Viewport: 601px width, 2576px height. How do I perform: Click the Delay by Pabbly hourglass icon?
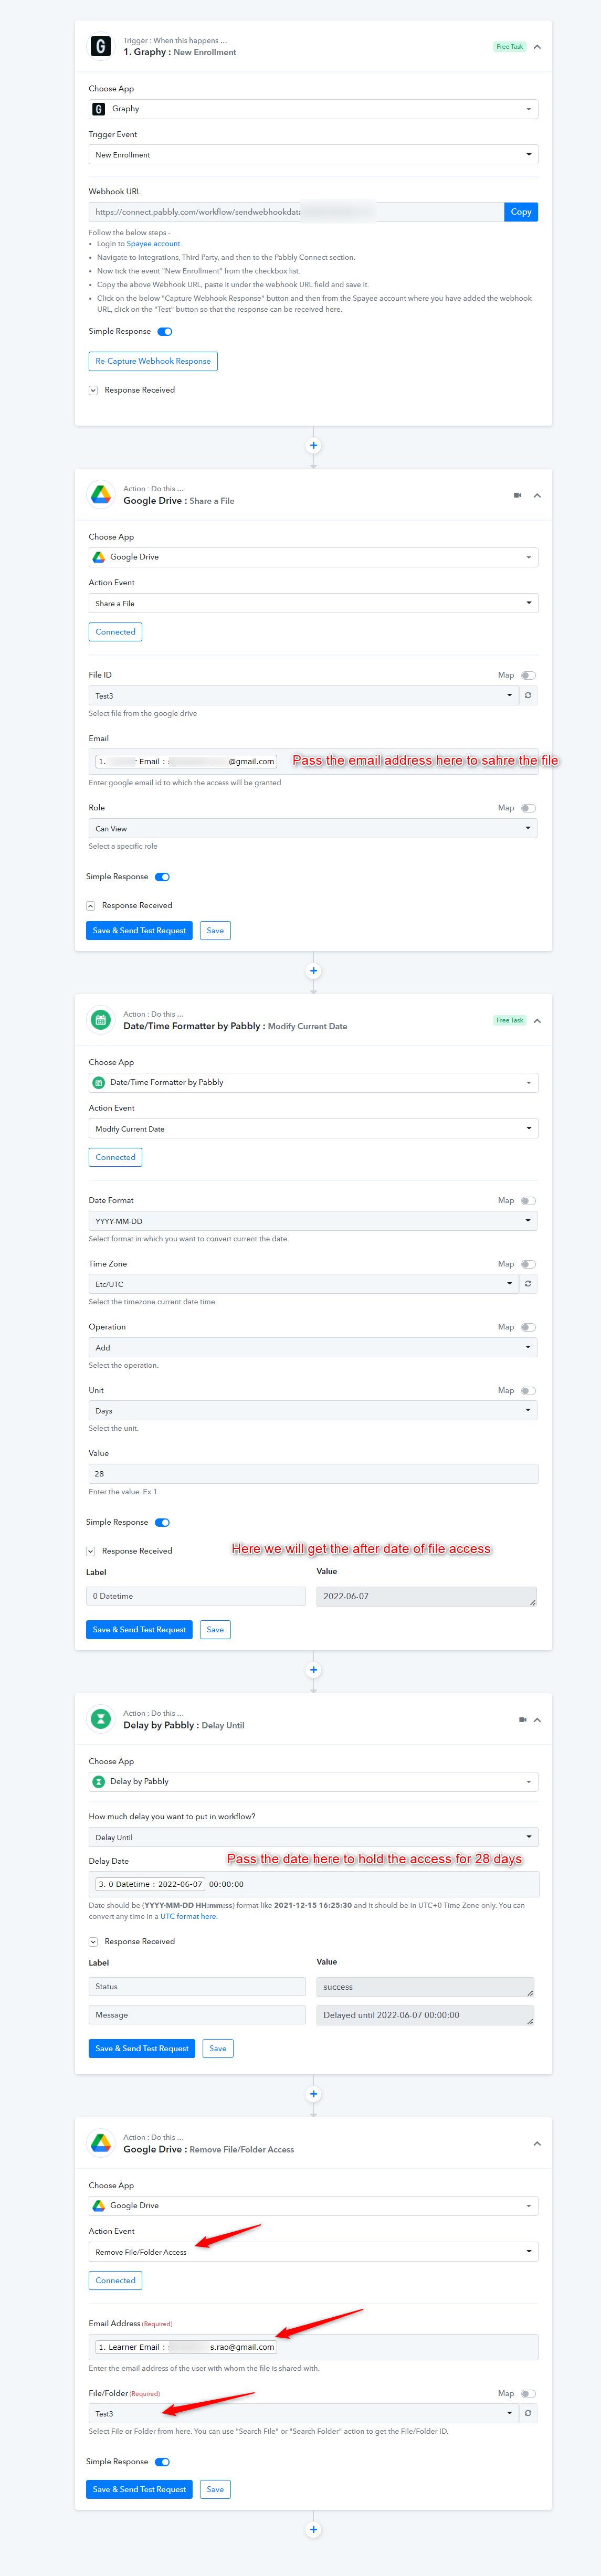point(101,1718)
